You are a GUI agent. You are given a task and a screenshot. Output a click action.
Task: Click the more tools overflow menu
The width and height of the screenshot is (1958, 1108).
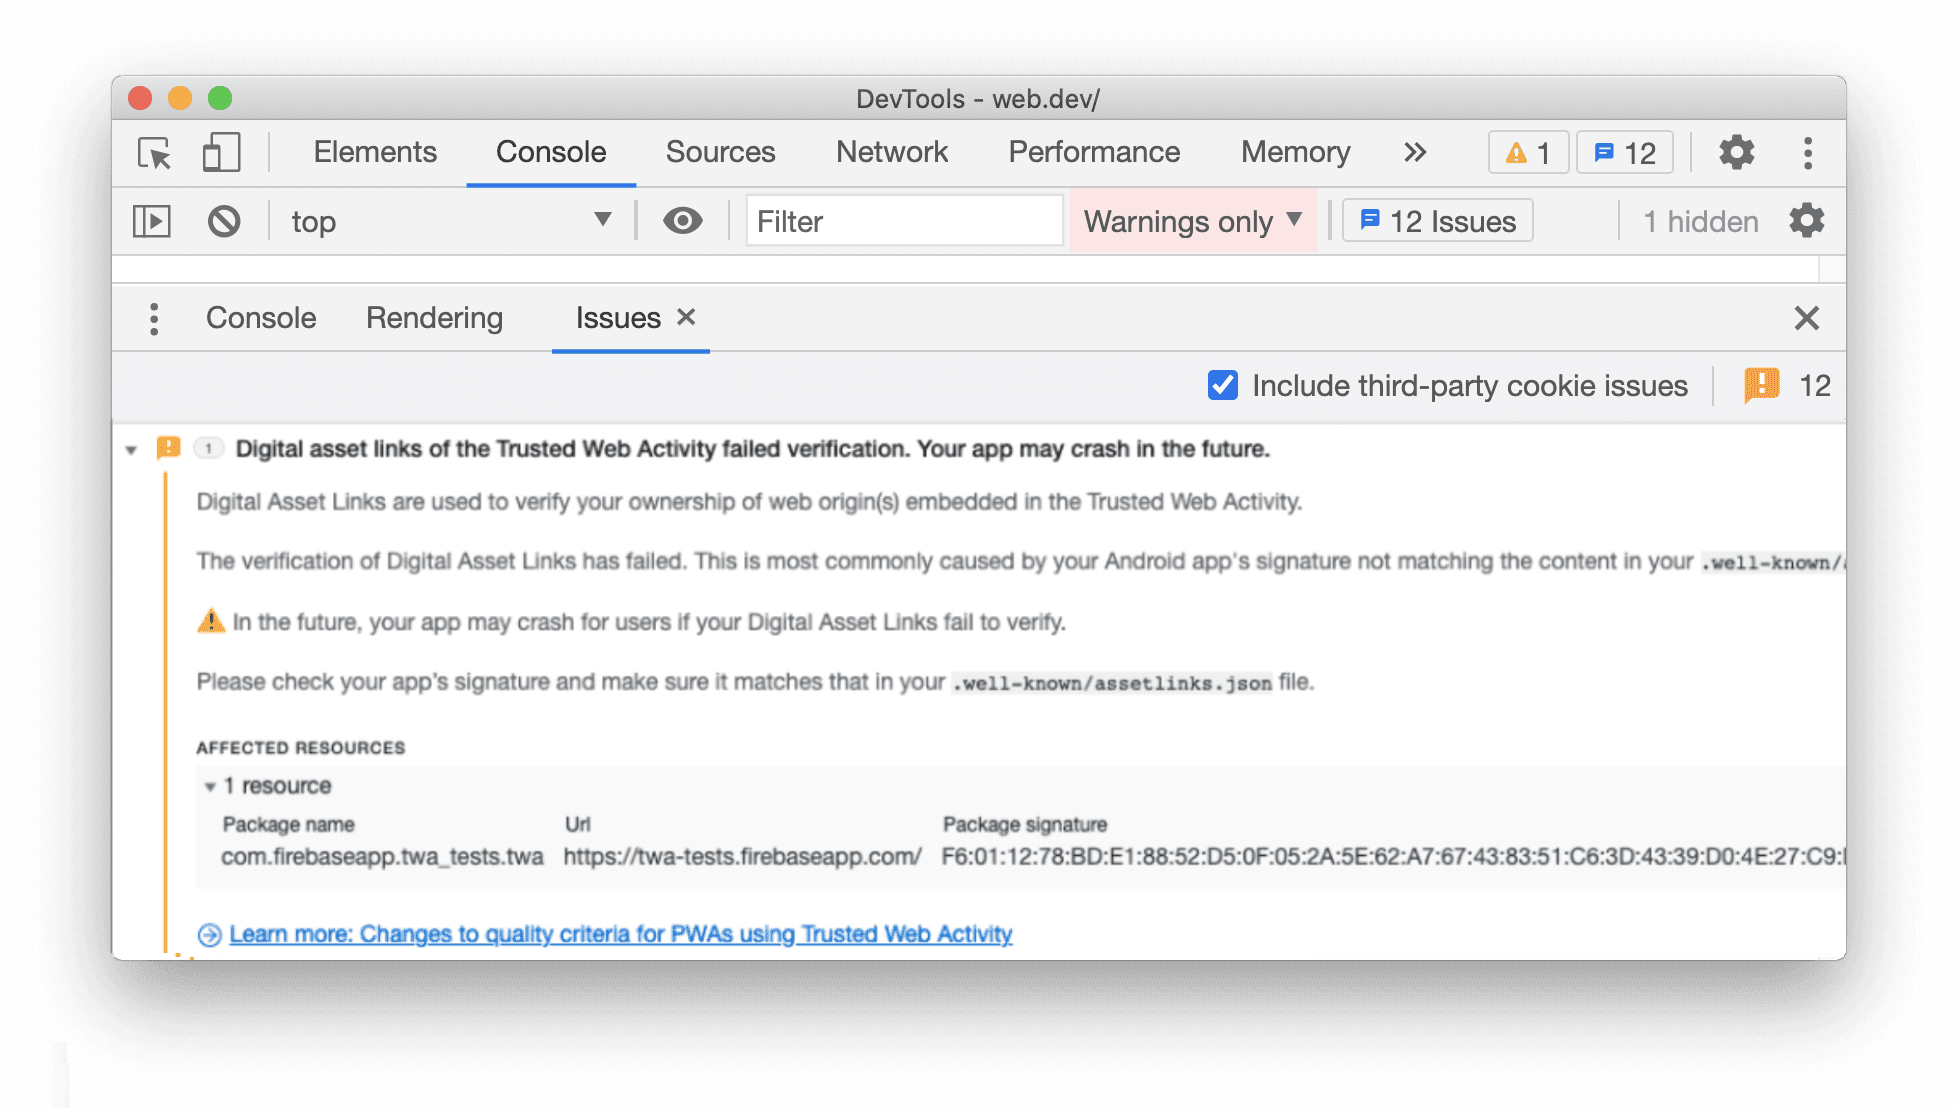click(1415, 152)
